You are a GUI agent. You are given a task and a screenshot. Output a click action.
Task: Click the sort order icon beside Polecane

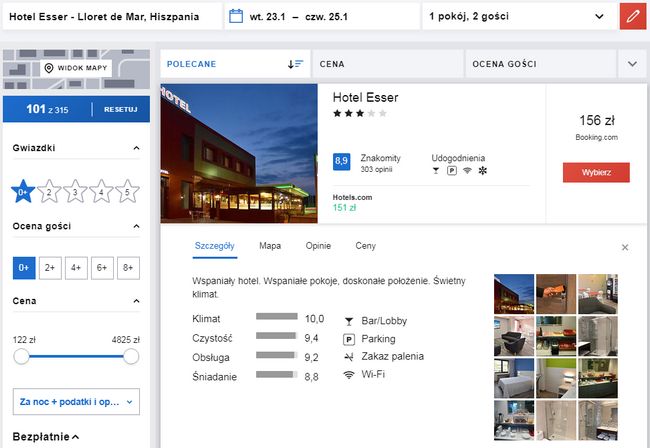(x=295, y=64)
